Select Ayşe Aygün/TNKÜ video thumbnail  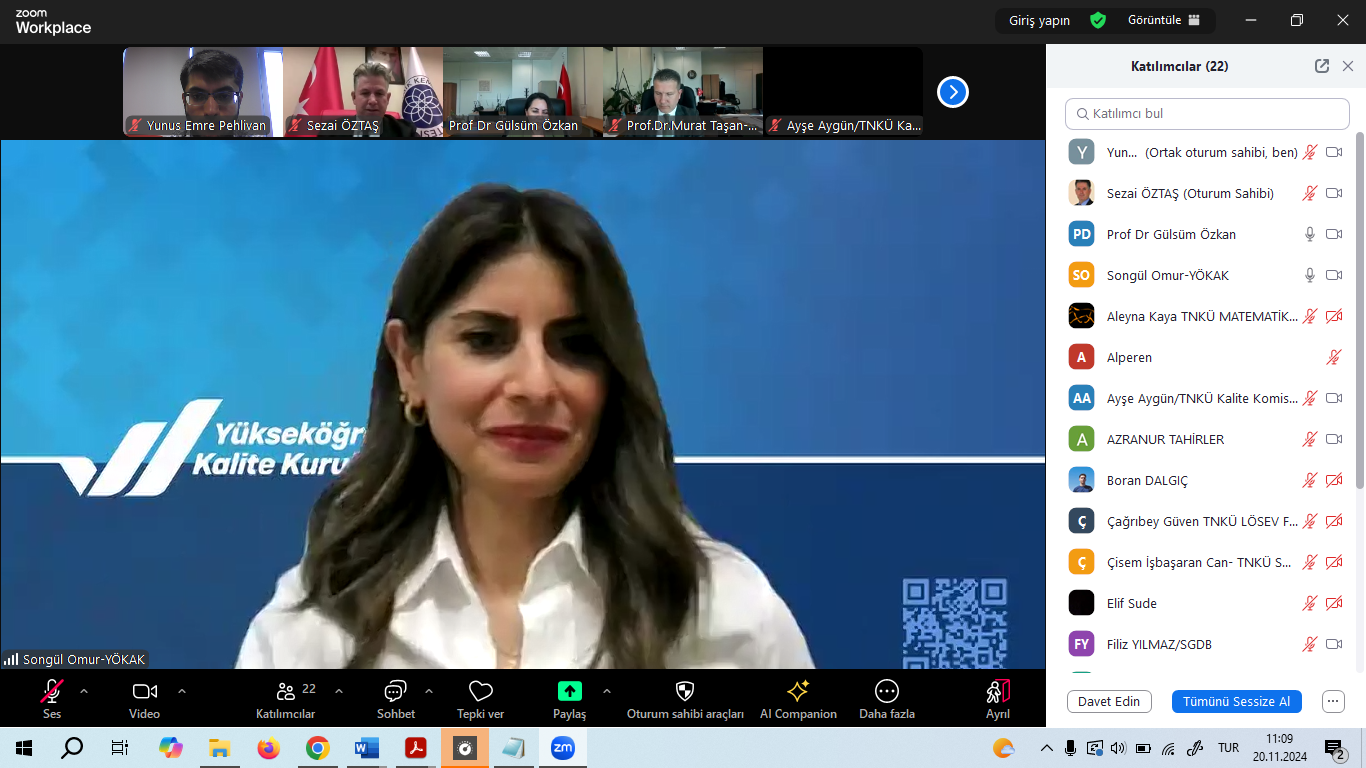(x=843, y=92)
